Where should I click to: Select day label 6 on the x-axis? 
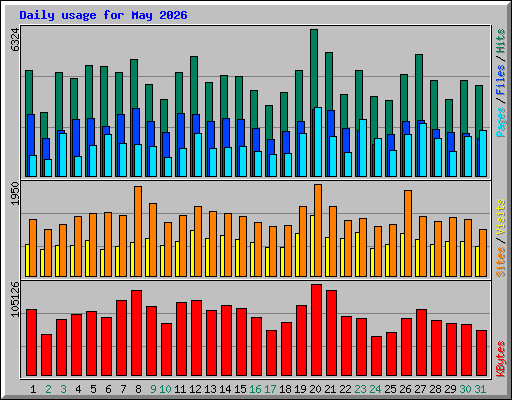pyautogui.click(x=108, y=389)
